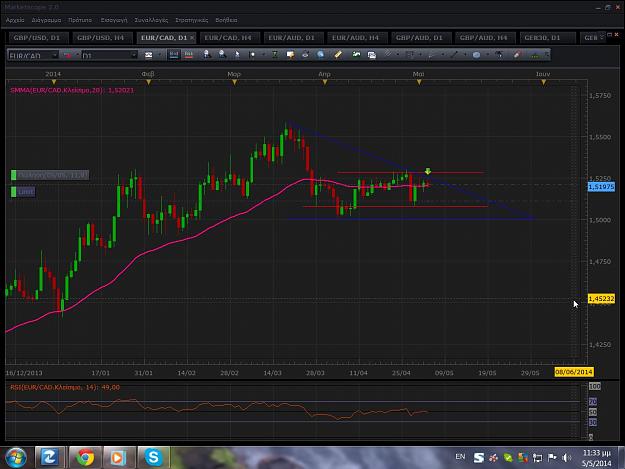Screen dimensions: 625x469
Task: Close the EUR/CAD, D1 tab
Action: [x=192, y=37]
